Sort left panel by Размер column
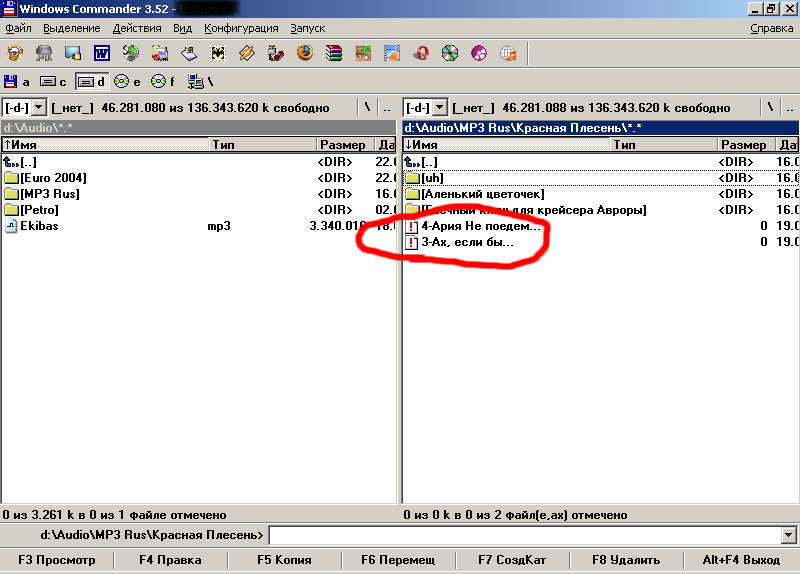The image size is (800, 574). click(x=345, y=145)
